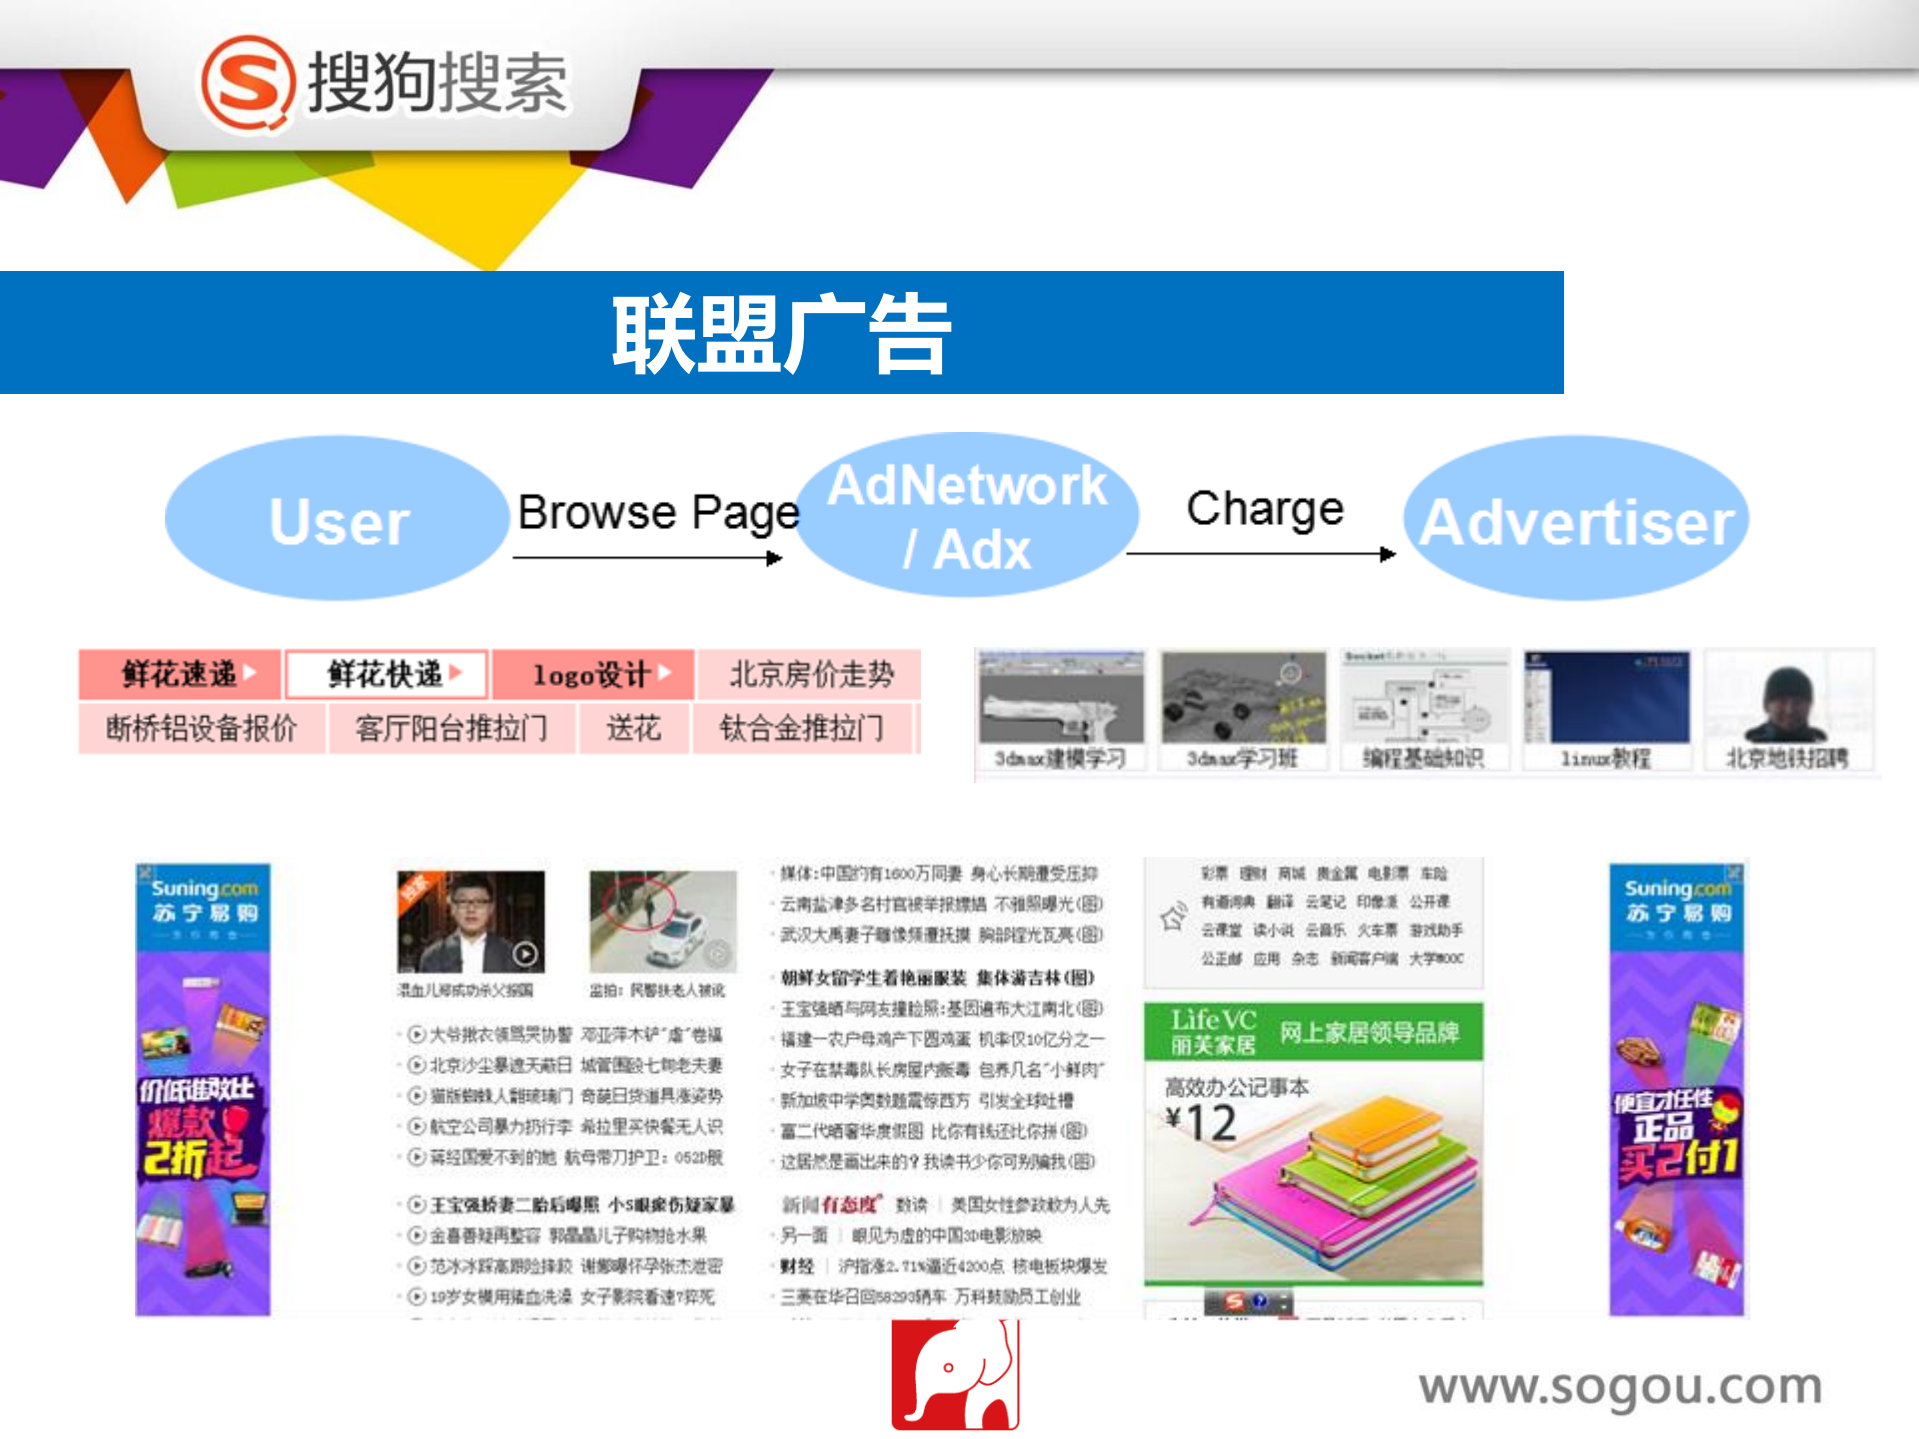Click the 送花 keyword button
This screenshot has width=1919, height=1439.
click(633, 728)
